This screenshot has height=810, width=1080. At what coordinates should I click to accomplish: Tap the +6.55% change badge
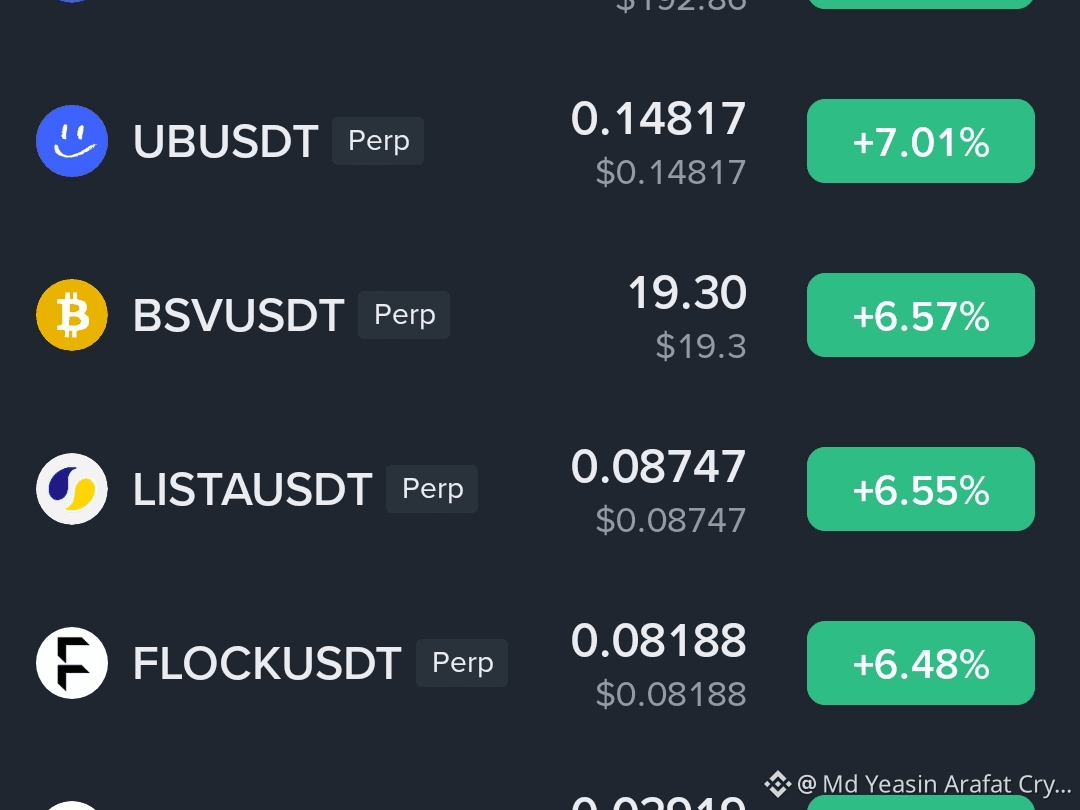(x=921, y=489)
